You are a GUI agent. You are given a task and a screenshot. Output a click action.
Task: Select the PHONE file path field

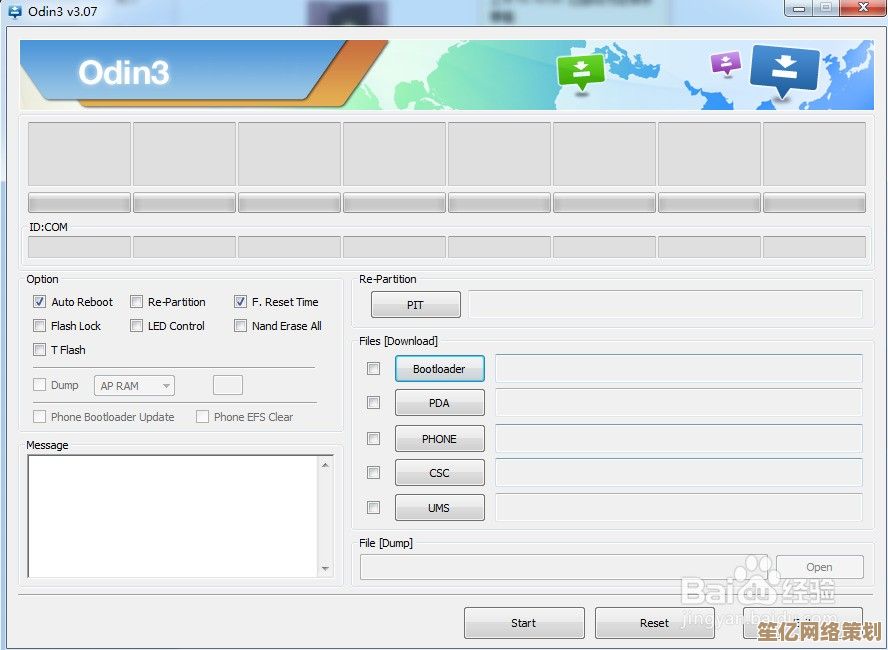coord(678,438)
